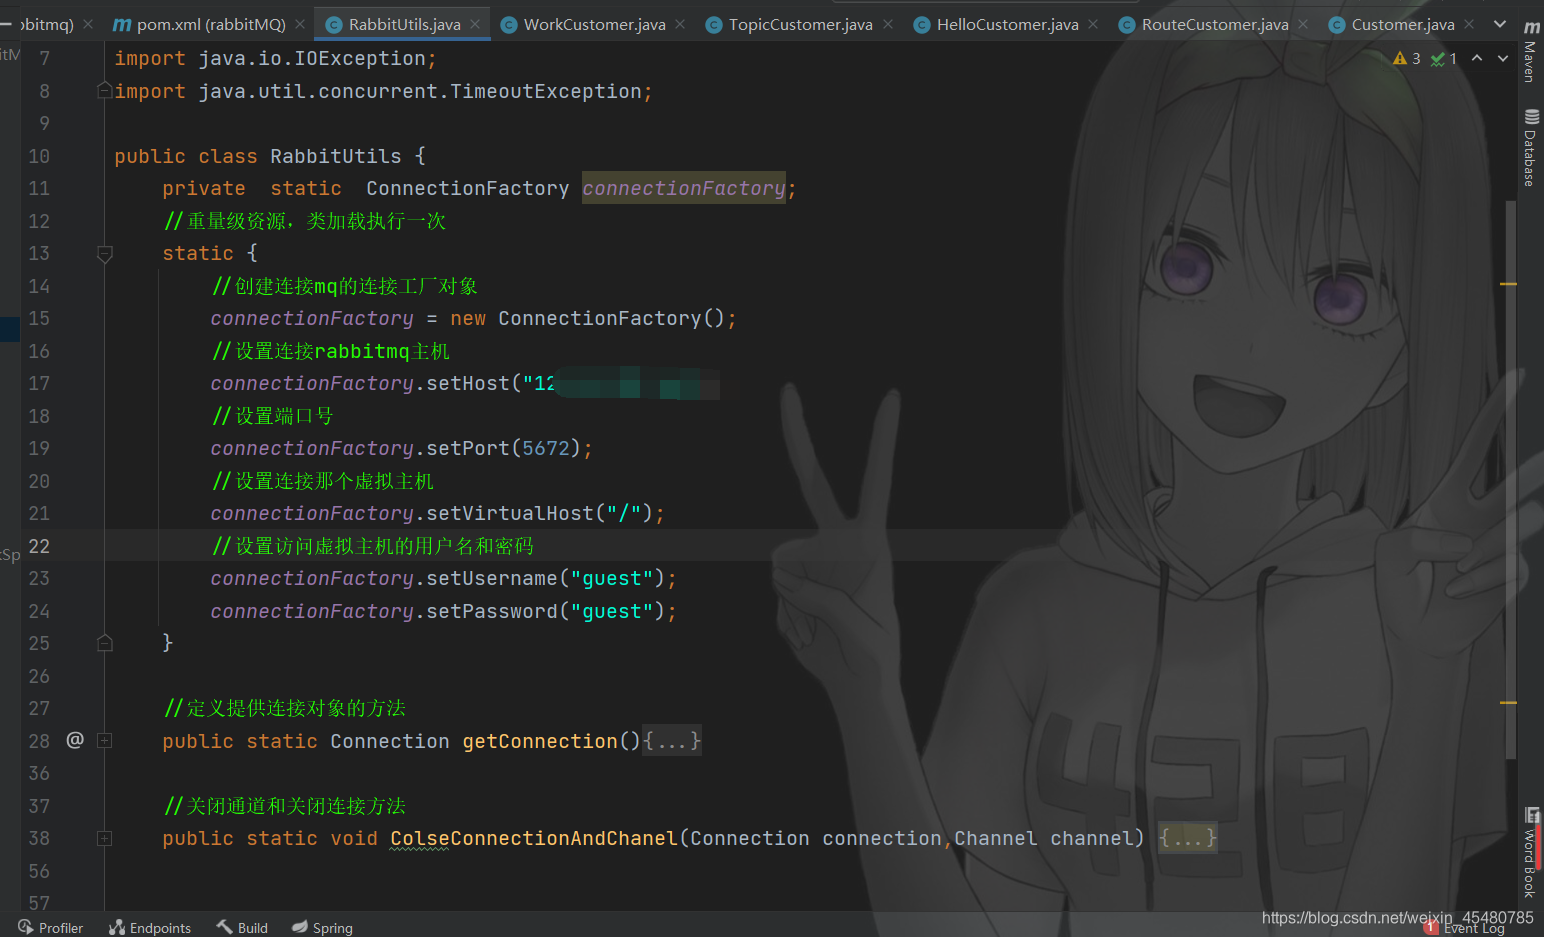Open the RouteCustomer.java tab

[1214, 24]
